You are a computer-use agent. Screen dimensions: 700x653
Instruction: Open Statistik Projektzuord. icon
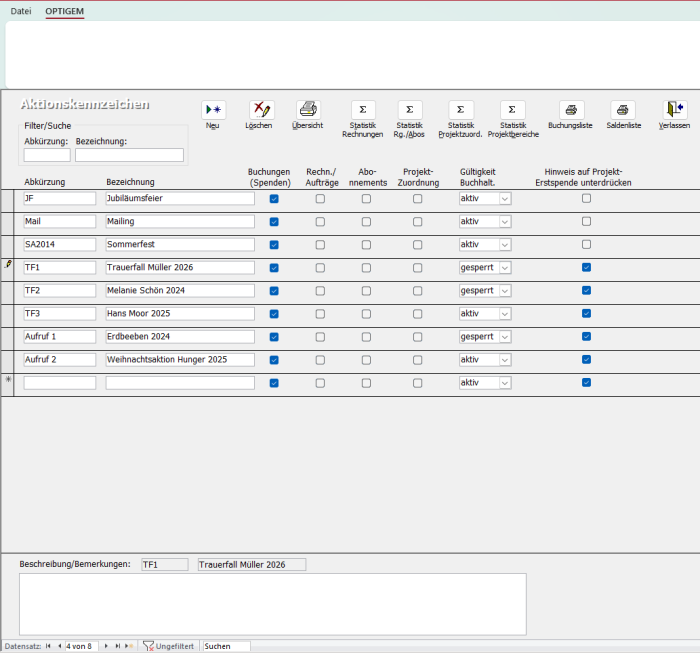click(x=460, y=110)
